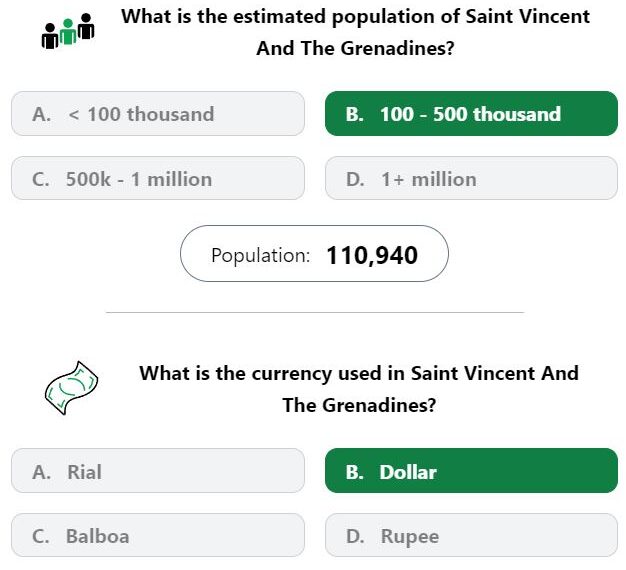Click the "D." letter beside Rupee
This screenshot has width=626, height=570.
pos(355,536)
